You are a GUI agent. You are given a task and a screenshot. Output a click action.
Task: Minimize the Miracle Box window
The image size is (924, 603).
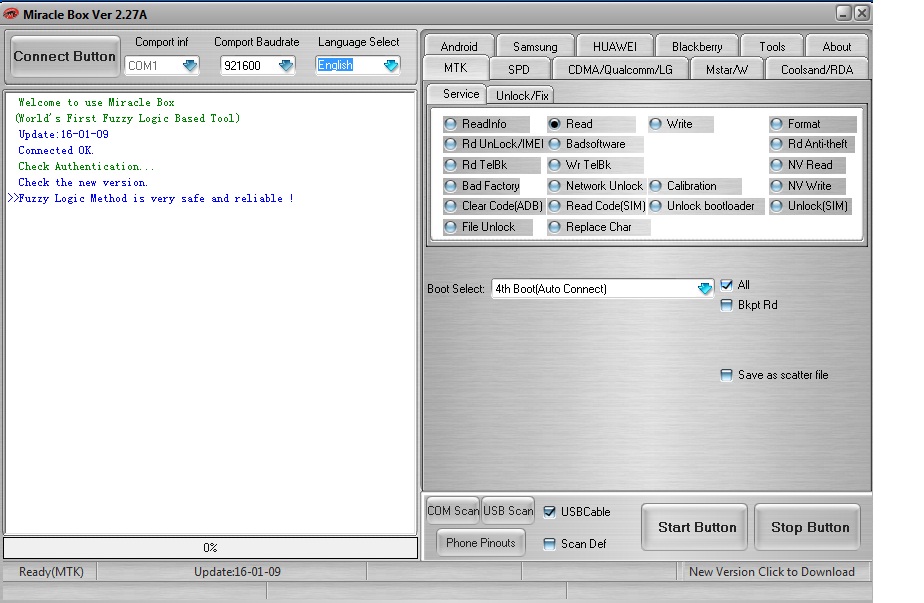click(x=843, y=13)
